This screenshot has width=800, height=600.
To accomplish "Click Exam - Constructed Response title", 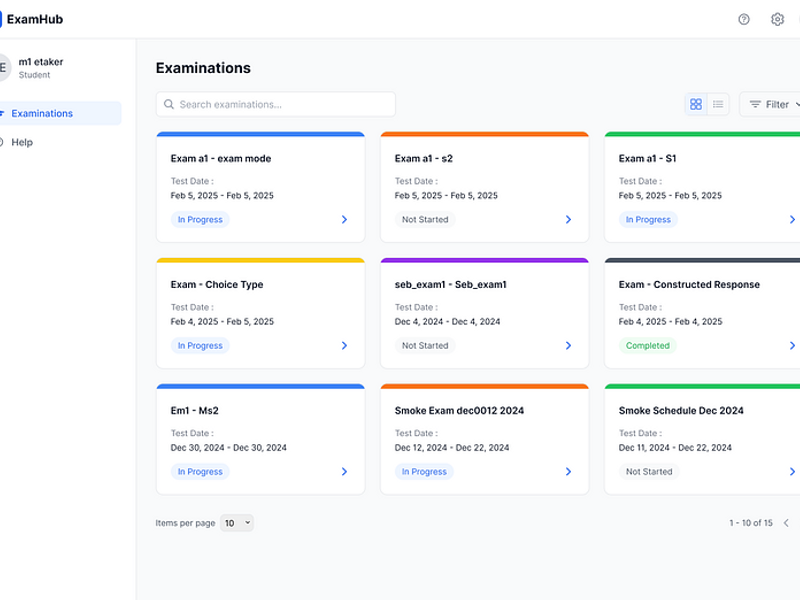I will point(689,285).
